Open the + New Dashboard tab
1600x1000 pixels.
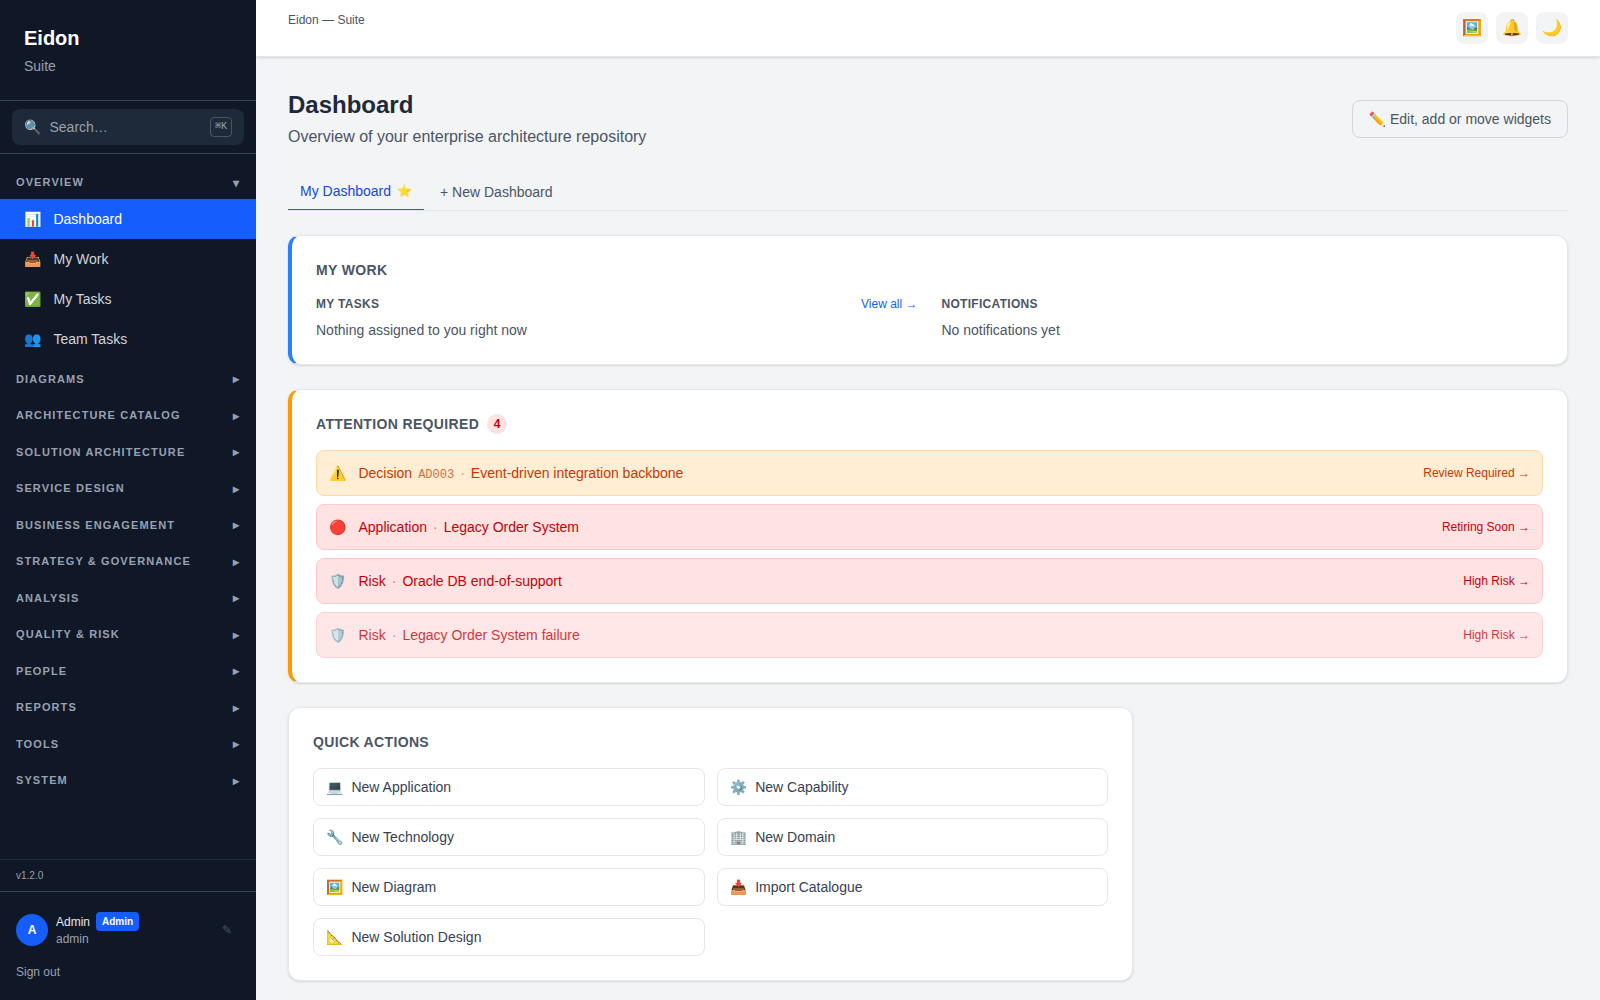pos(496,192)
